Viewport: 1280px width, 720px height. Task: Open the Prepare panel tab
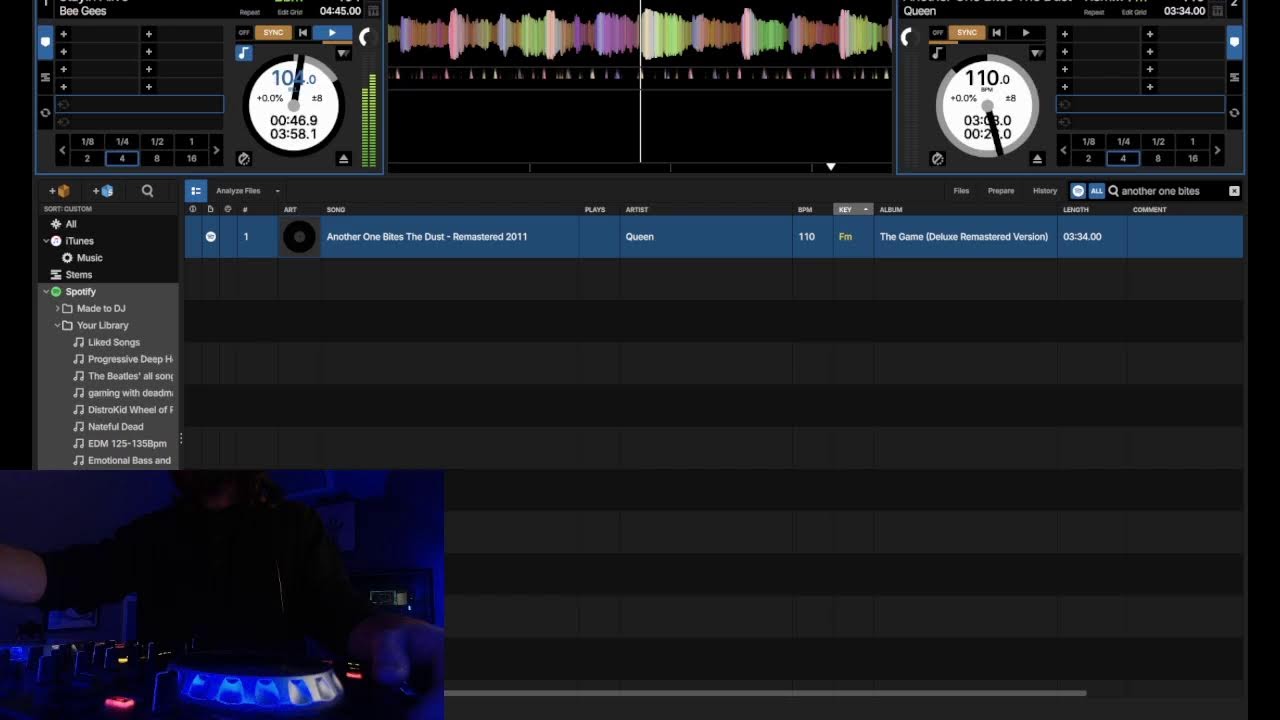coord(1001,191)
